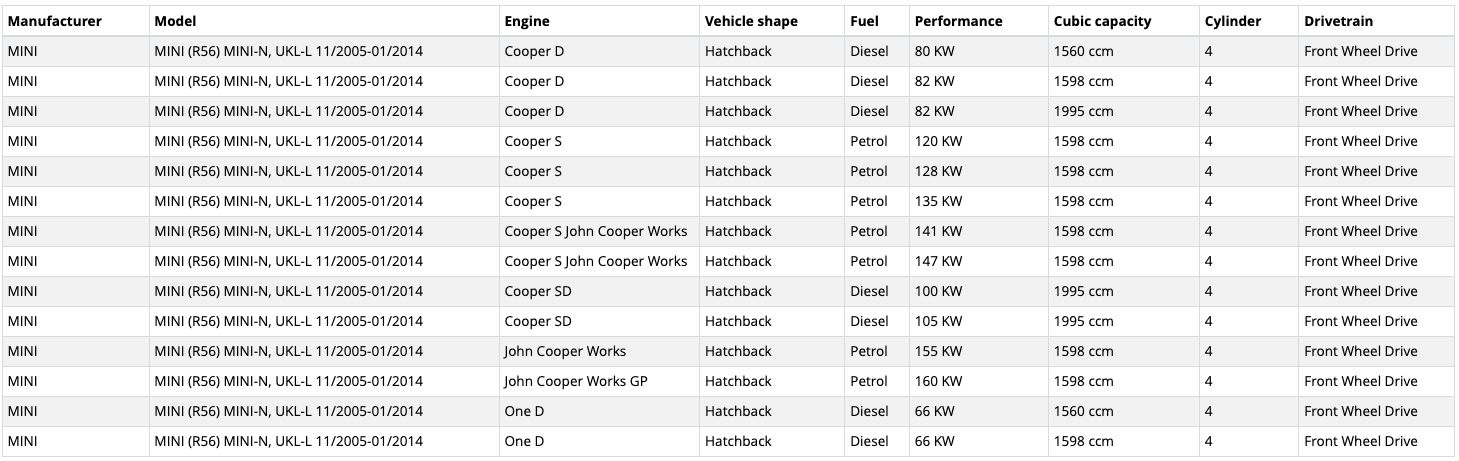The width and height of the screenshot is (1459, 461).
Task: Click the Cubic capacity column header
Action: 1102,21
